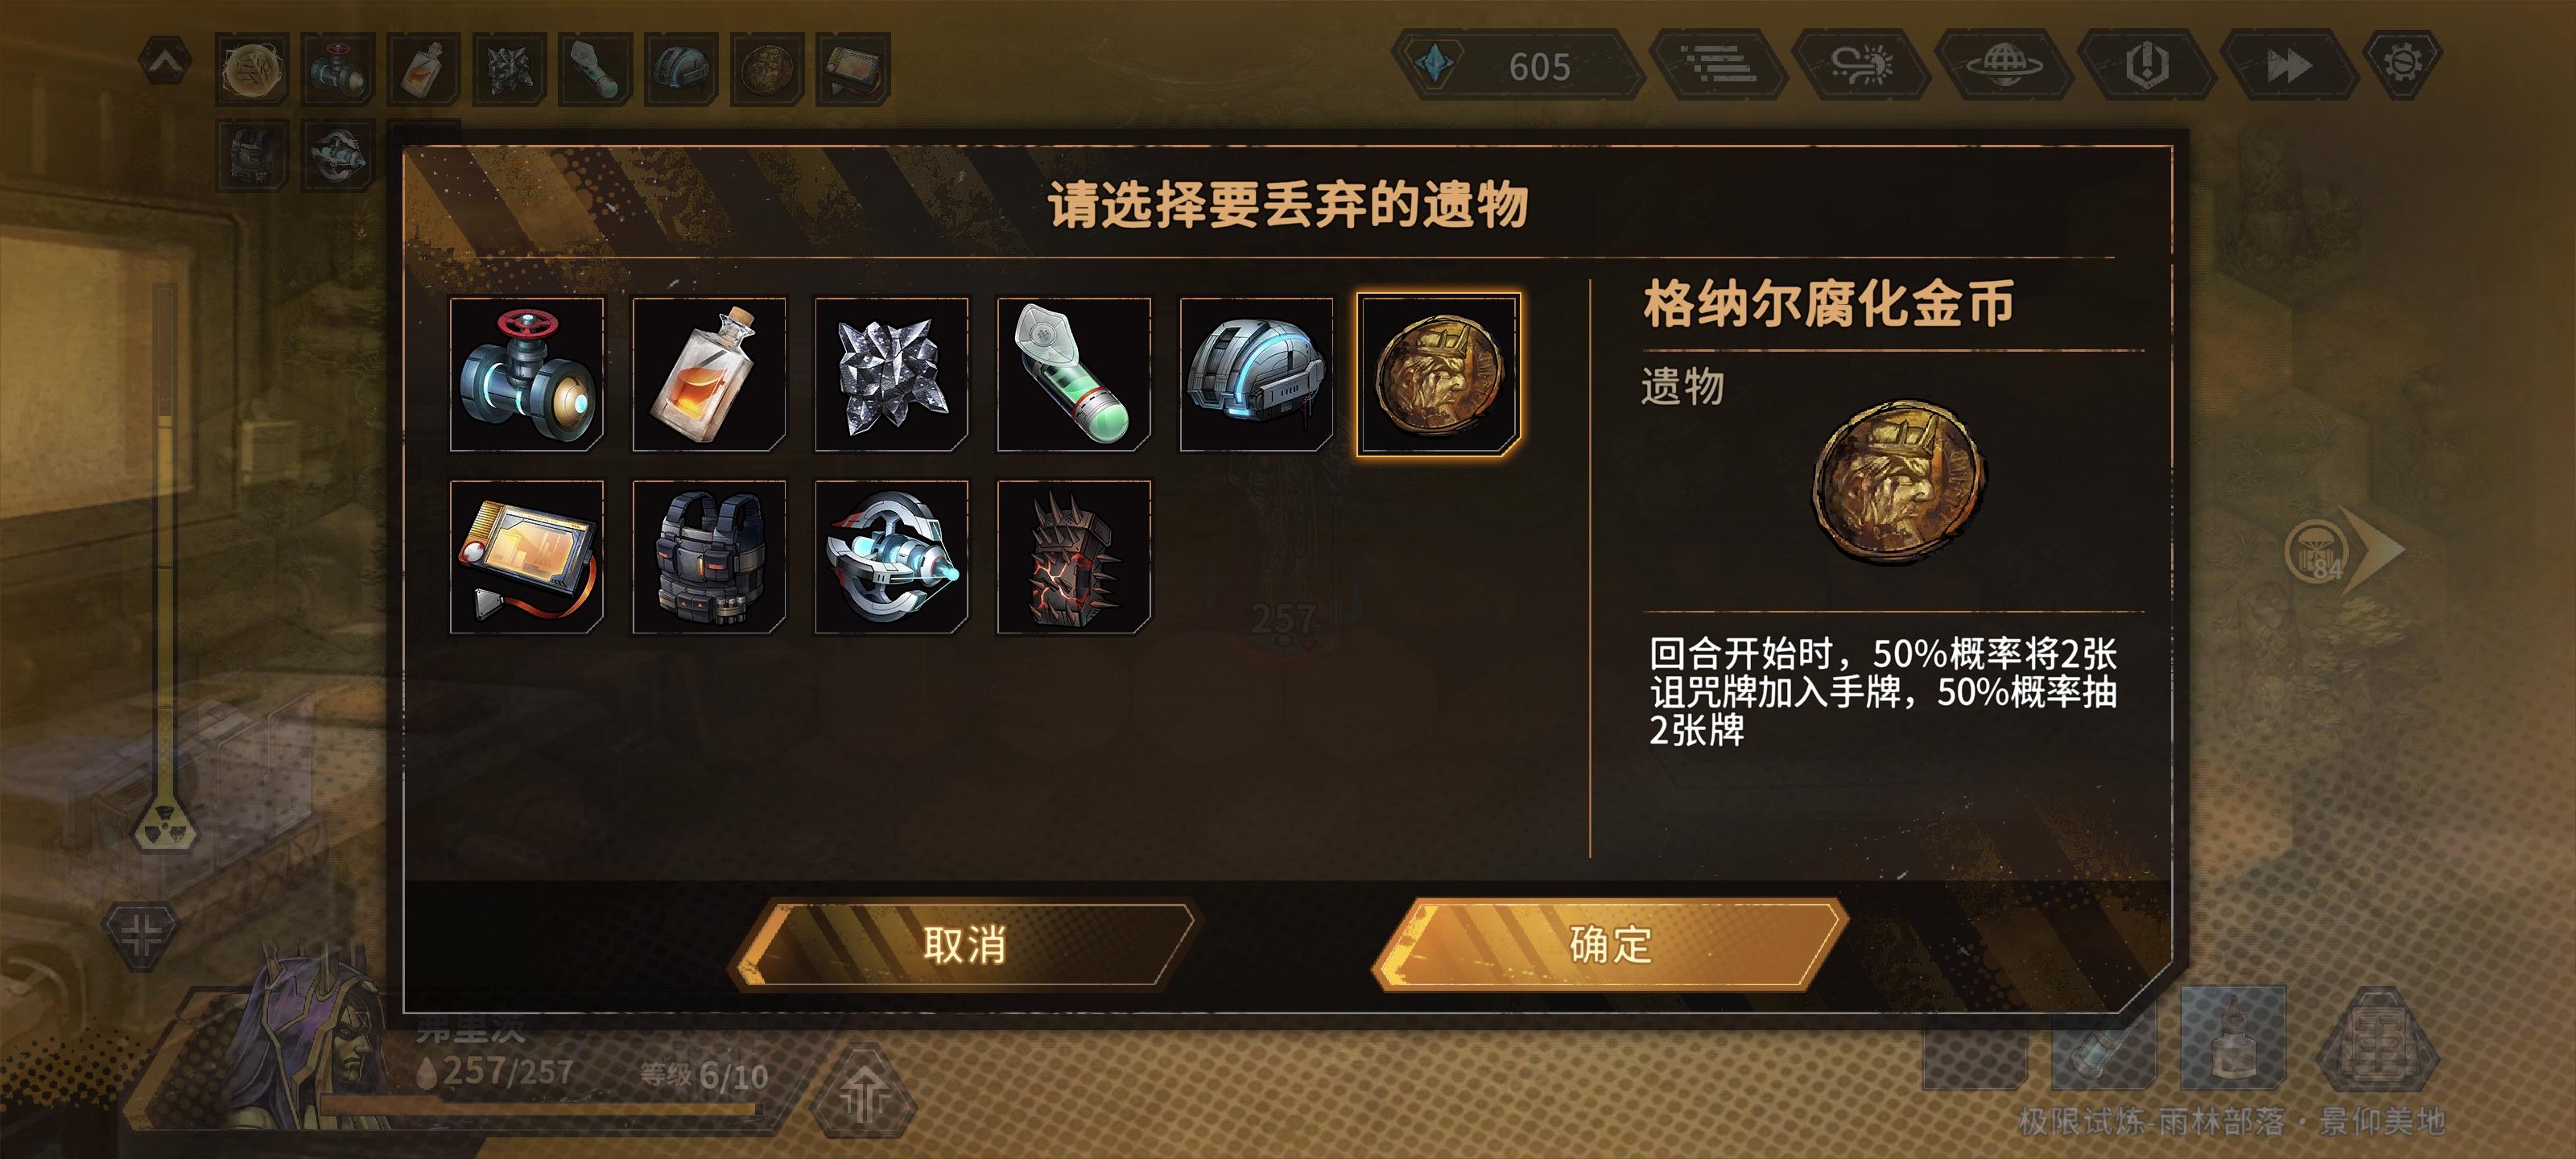2576x1159 pixels.
Task: Select the orange liquid bottle relic
Action: [709, 374]
